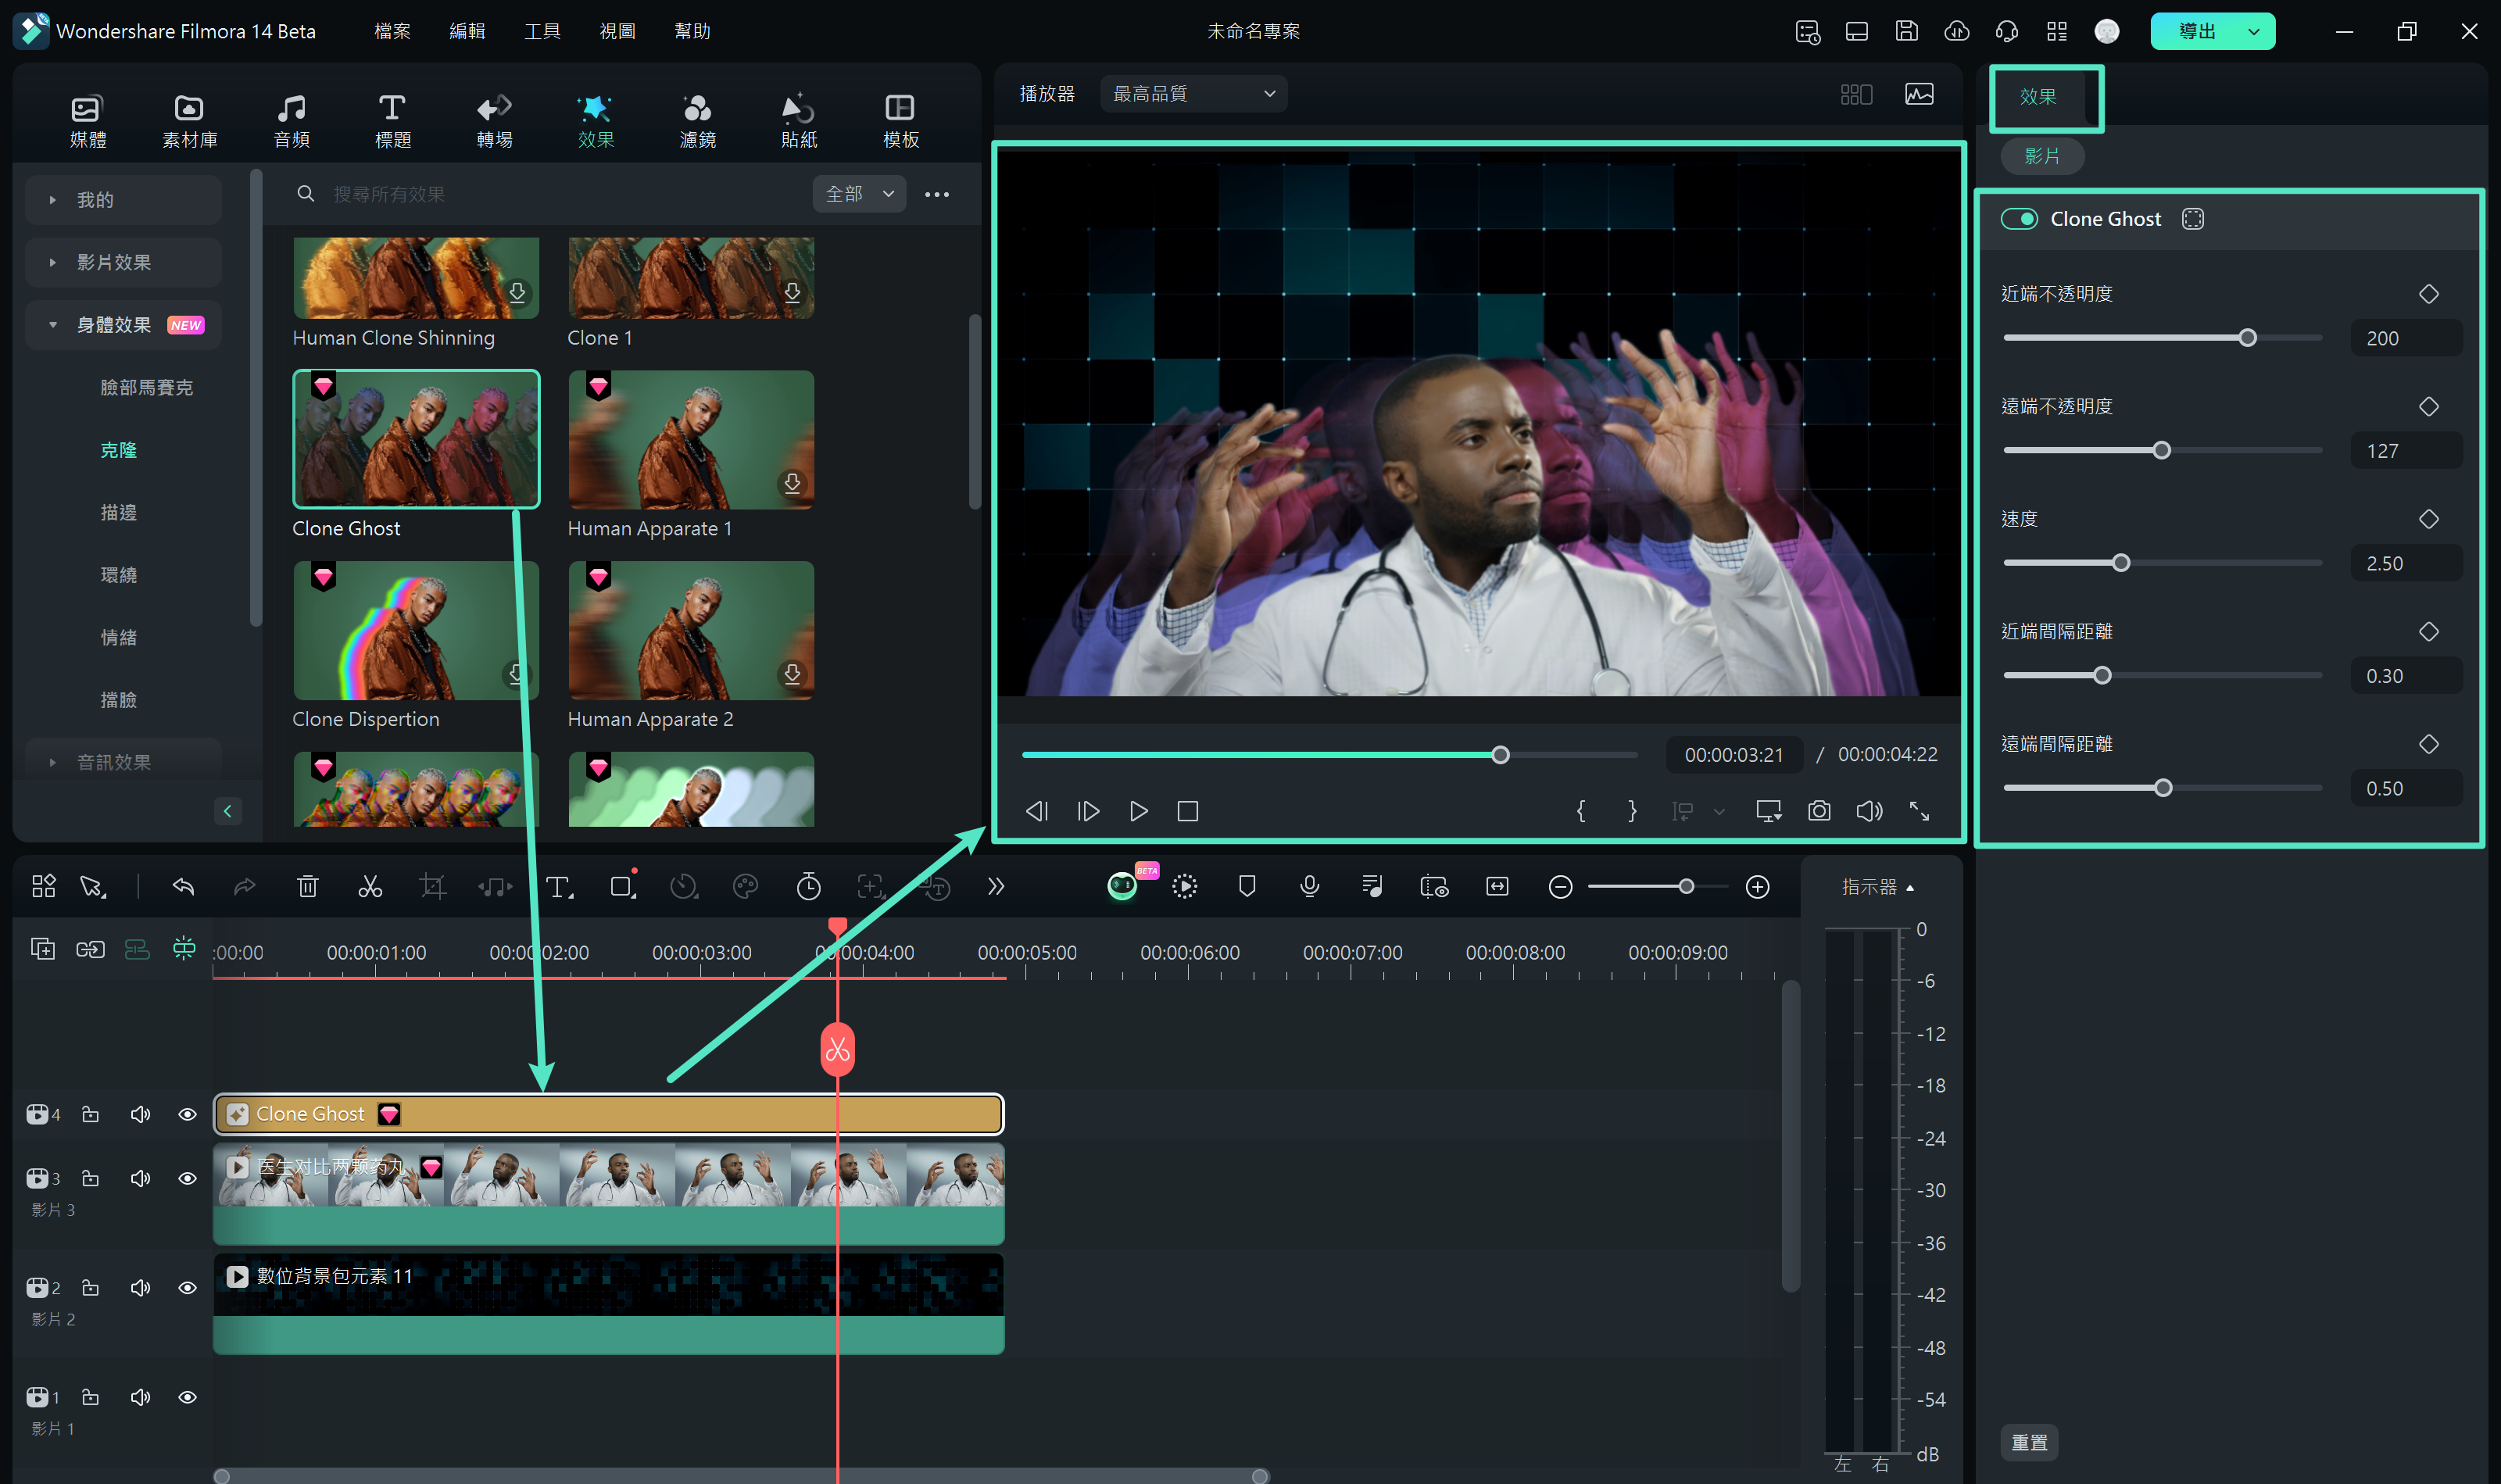Image resolution: width=2501 pixels, height=1484 pixels.
Task: Select the 臉部馬賽克 effect category
Action: click(147, 387)
